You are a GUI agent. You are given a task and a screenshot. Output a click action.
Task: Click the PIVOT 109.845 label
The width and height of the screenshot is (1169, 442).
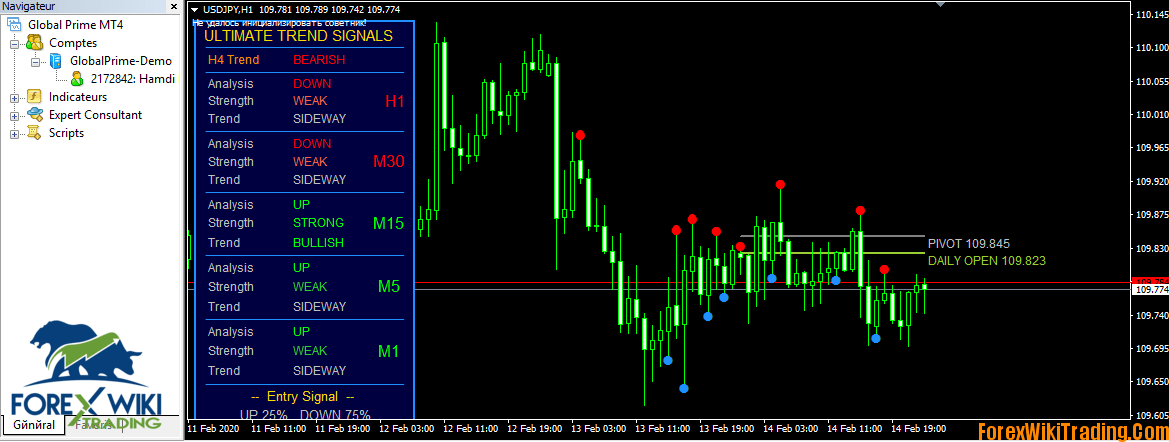click(x=969, y=244)
